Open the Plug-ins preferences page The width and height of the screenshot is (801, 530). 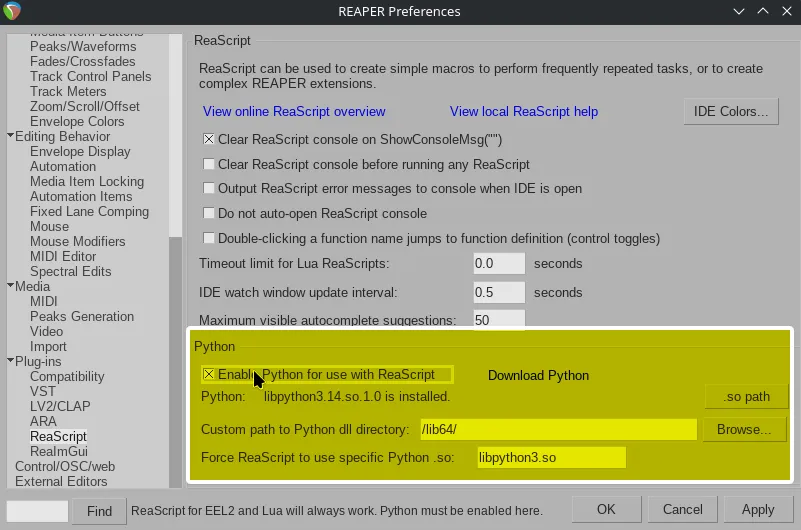[x=38, y=362]
